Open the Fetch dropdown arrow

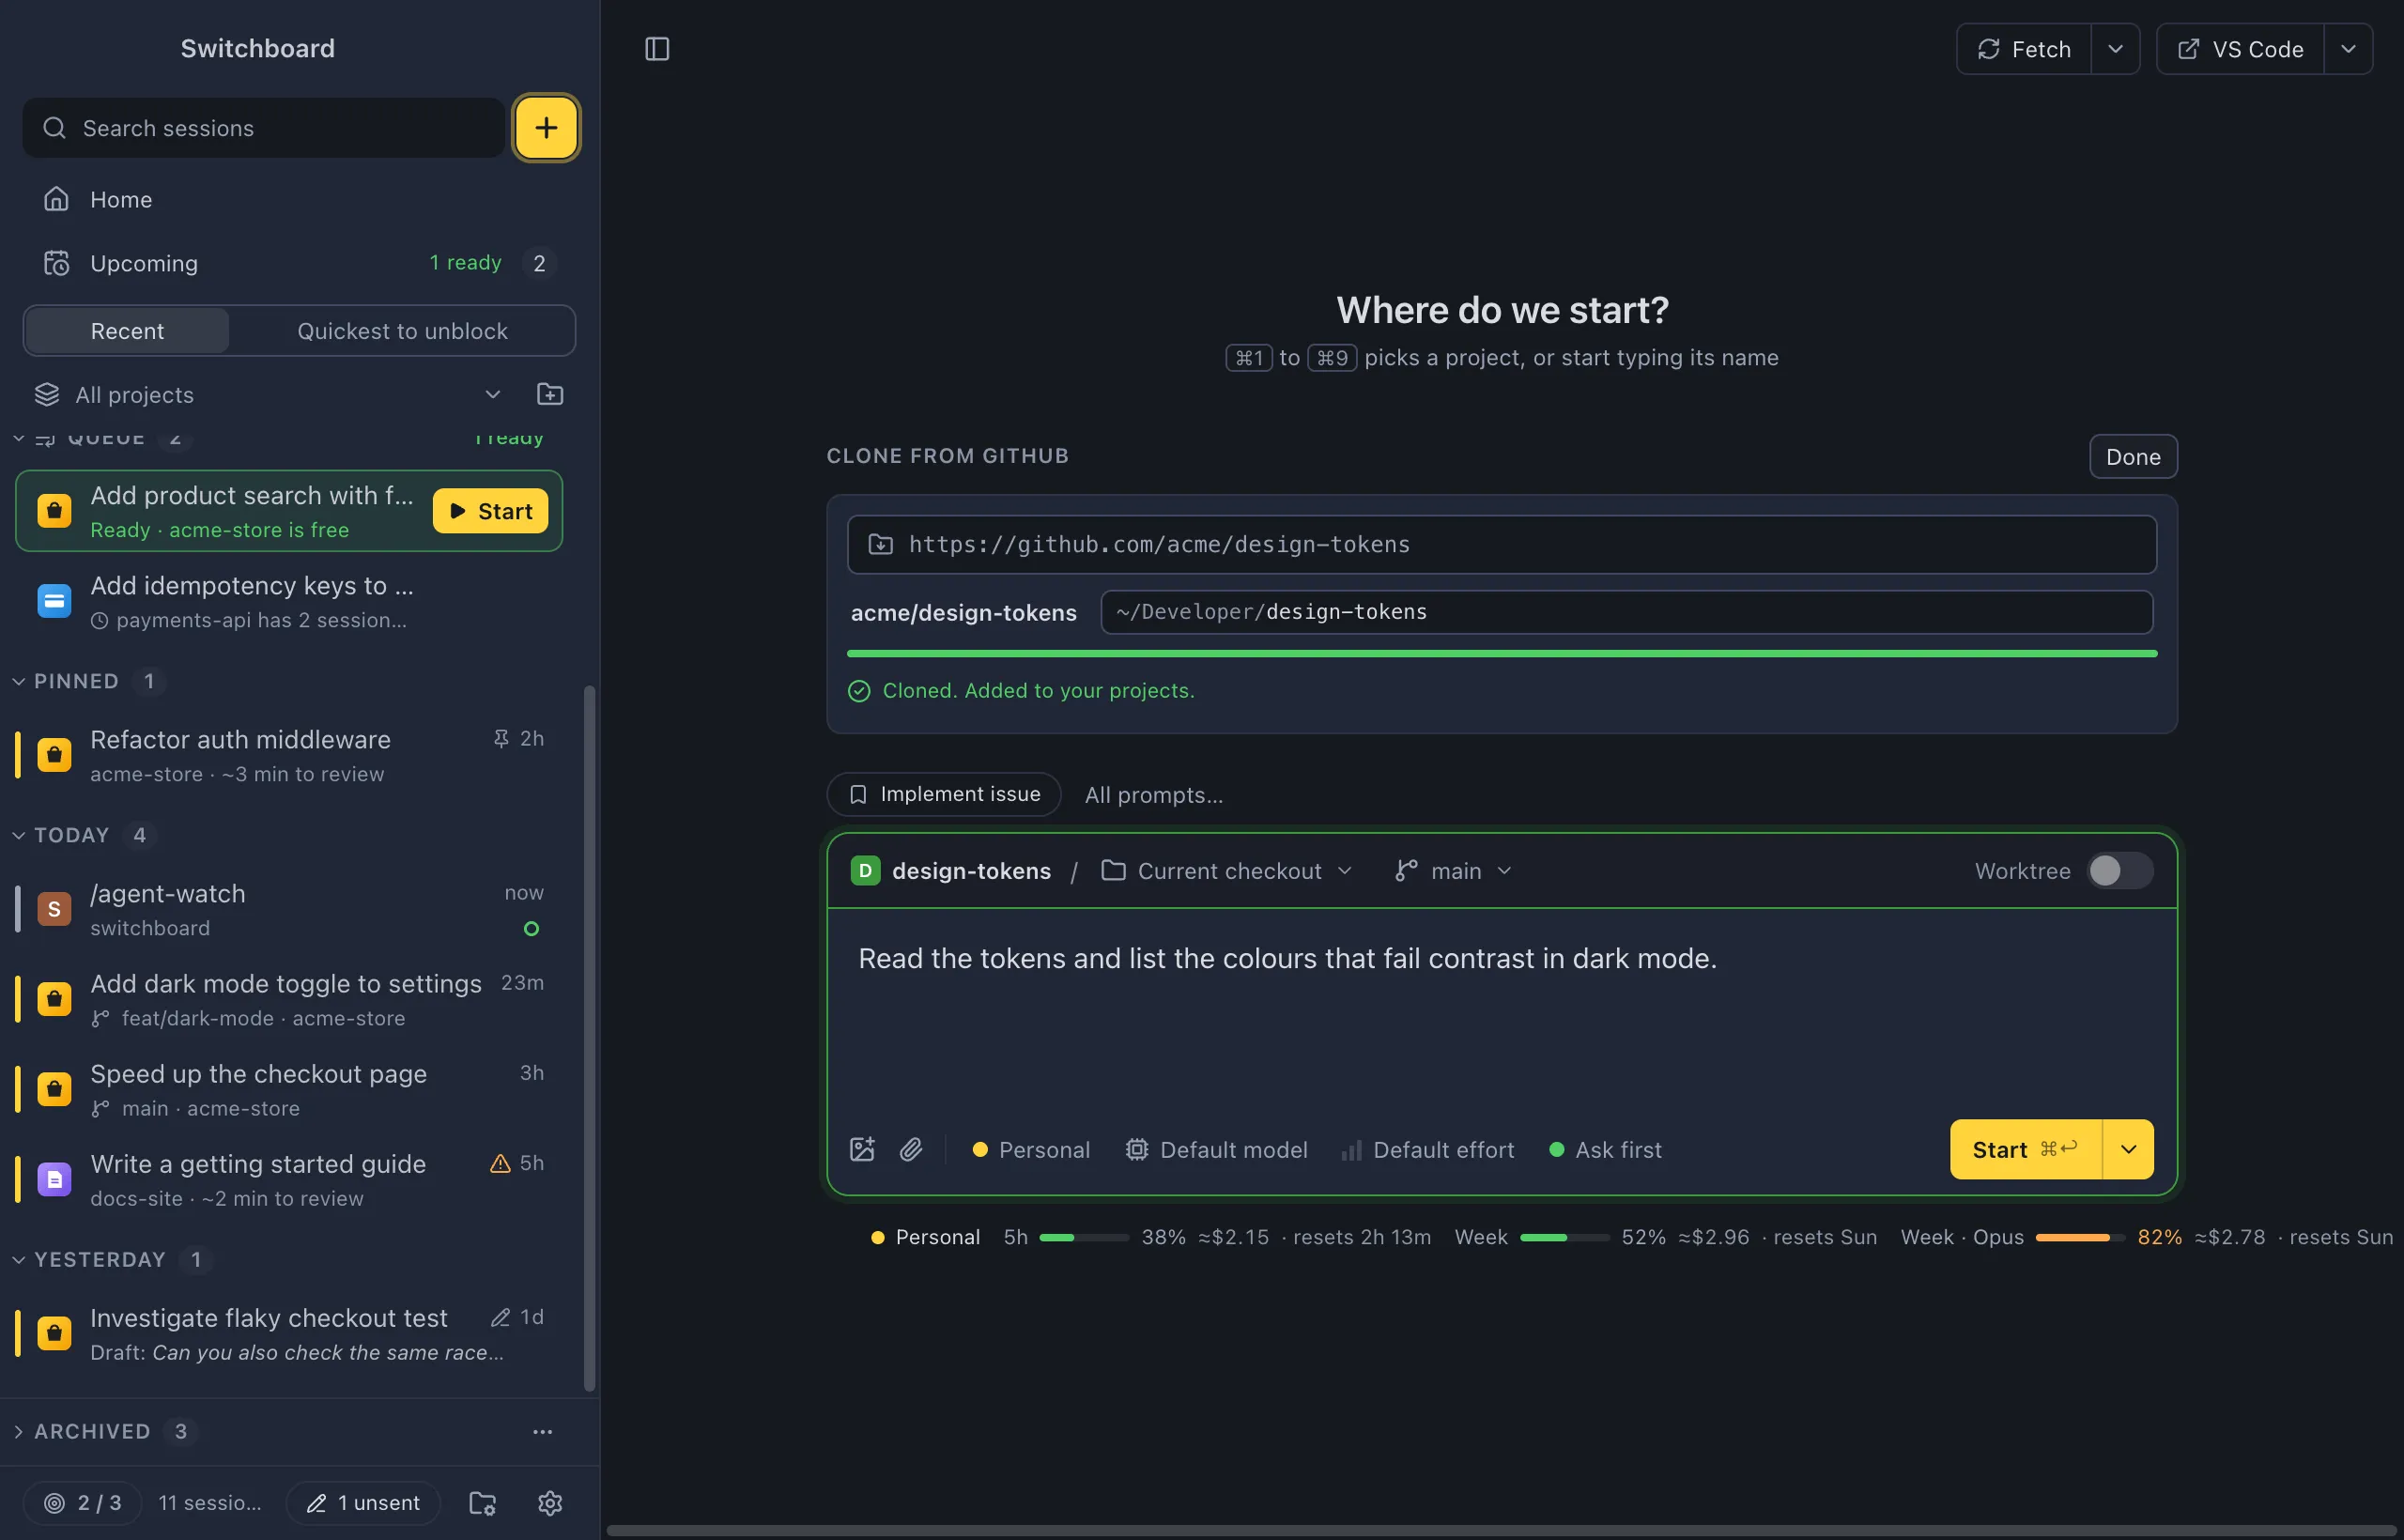point(2115,49)
